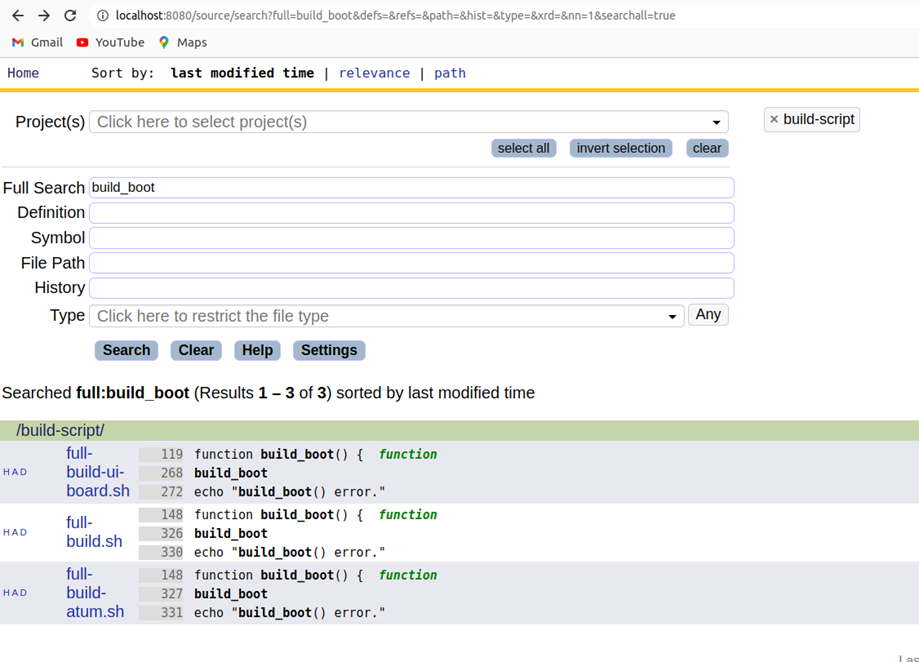Open full-build-ui-board.sh file

tap(97, 472)
